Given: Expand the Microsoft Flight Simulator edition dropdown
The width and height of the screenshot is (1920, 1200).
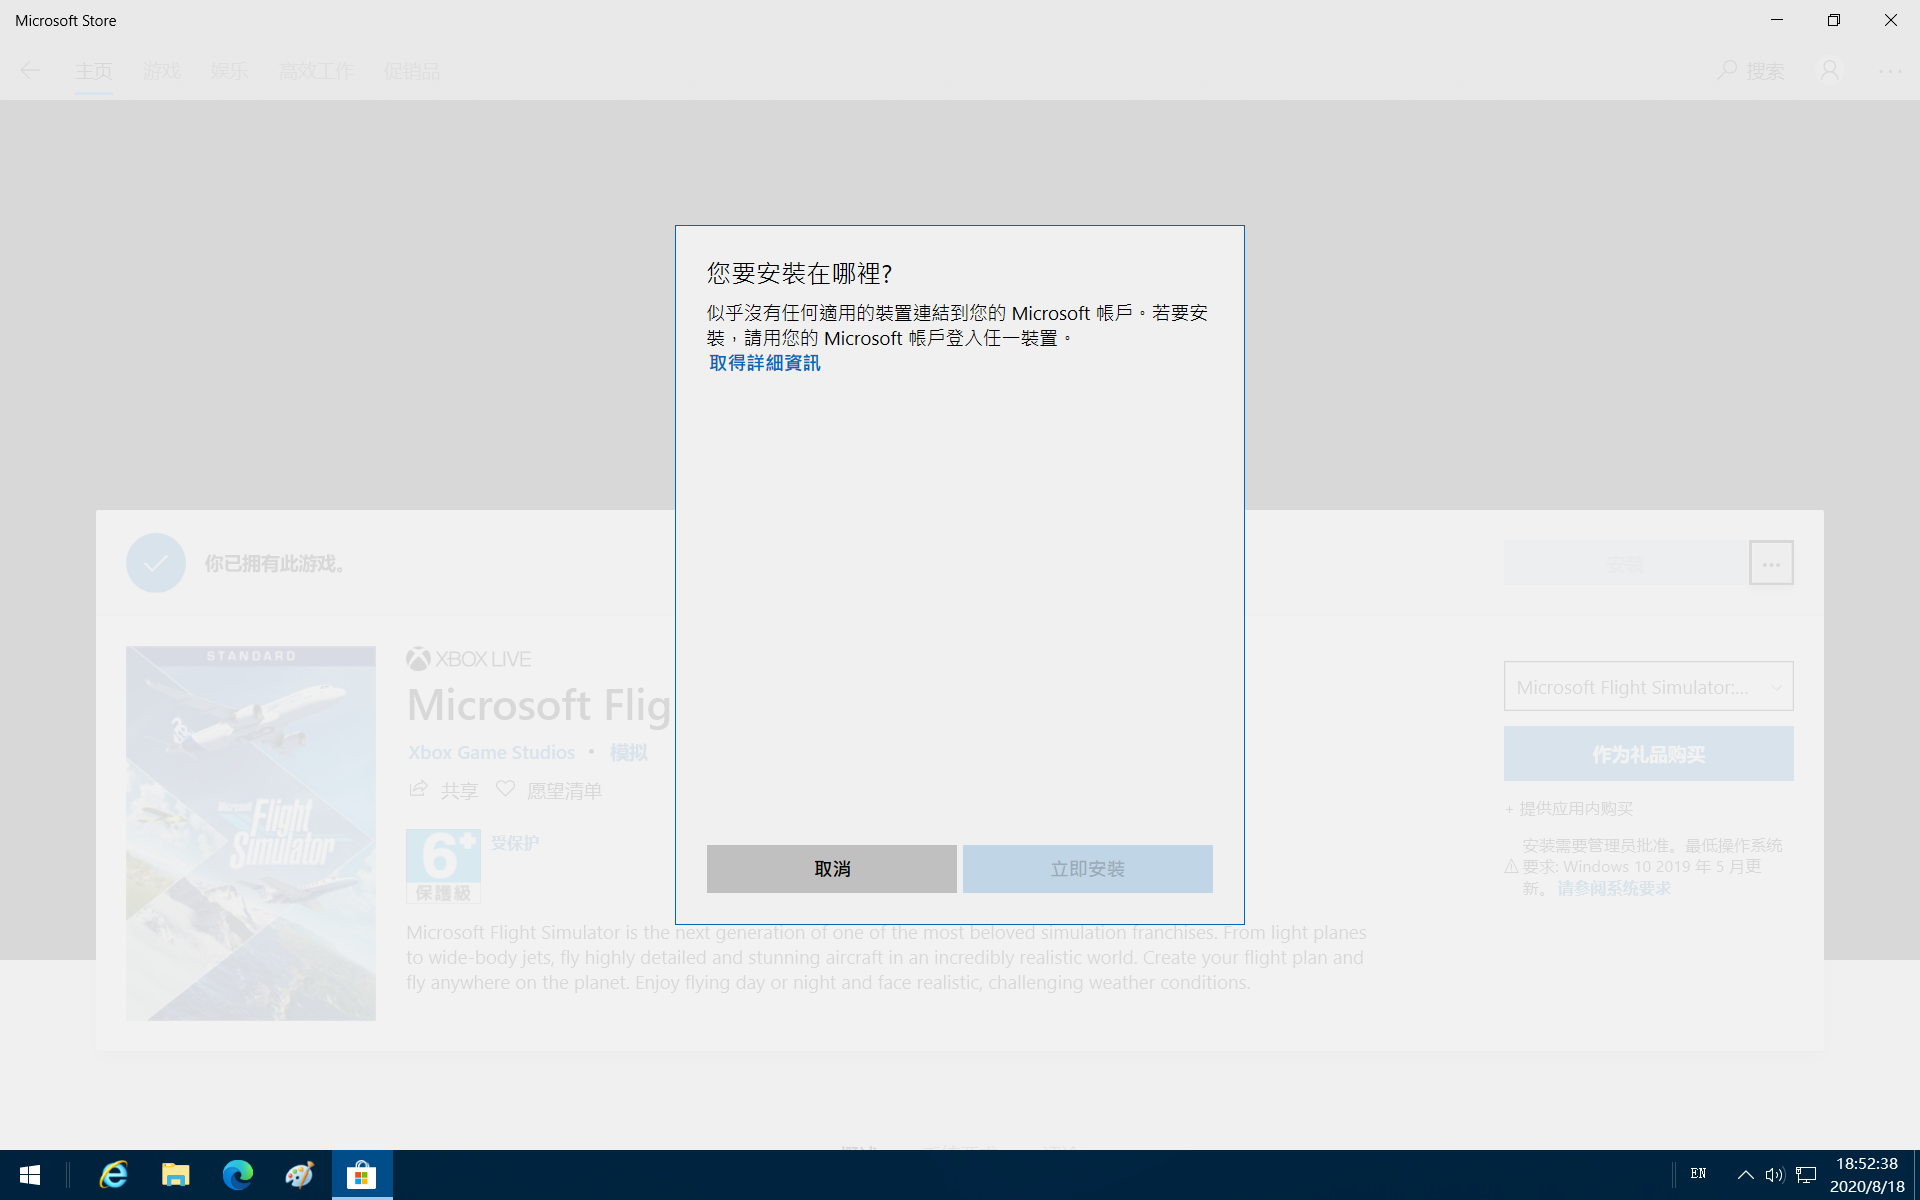Looking at the screenshot, I should [x=1648, y=687].
